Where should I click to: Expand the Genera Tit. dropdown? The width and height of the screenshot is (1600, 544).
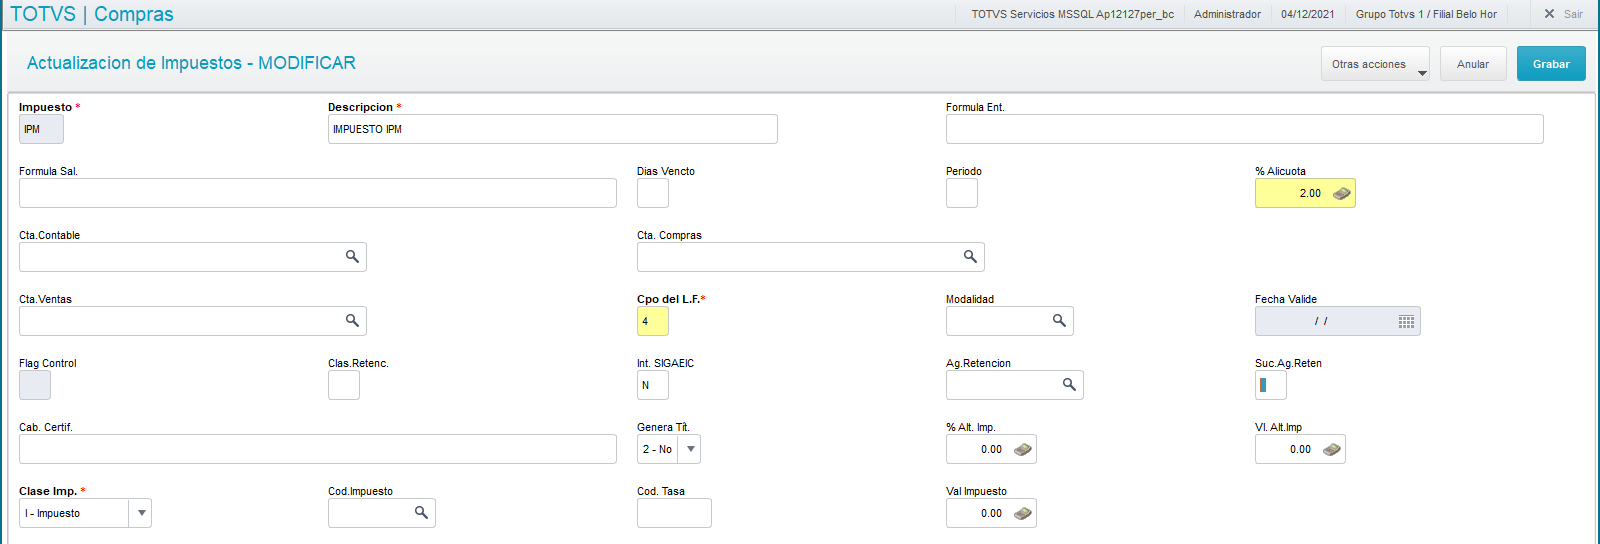[x=690, y=449]
